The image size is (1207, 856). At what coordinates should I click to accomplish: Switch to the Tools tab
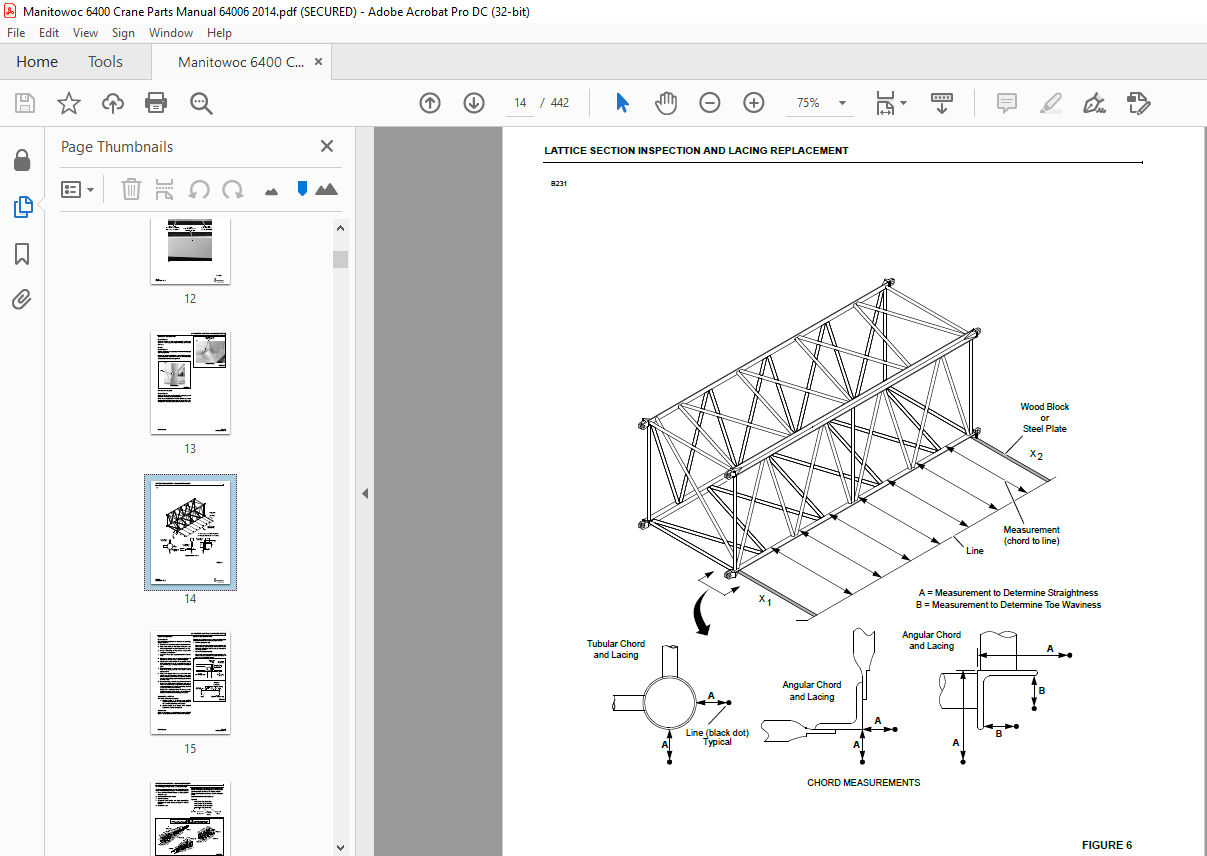pos(105,61)
